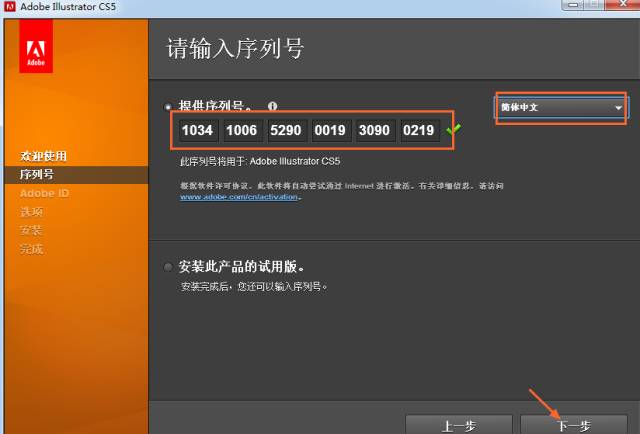Open the Adobe ID step in the sidebar
Image resolution: width=640 pixels, height=434 pixels.
[x=44, y=193]
